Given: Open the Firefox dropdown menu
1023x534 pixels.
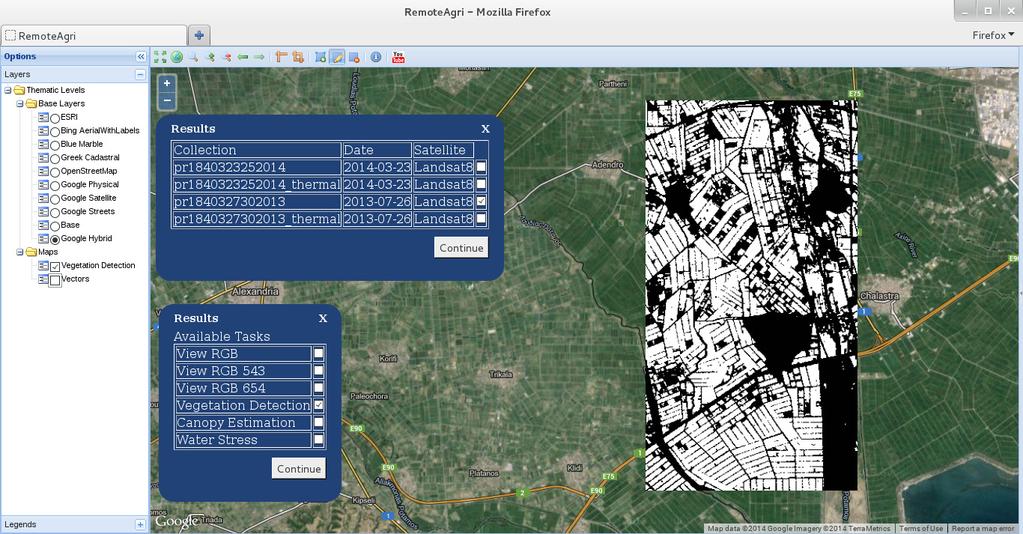Looking at the screenshot, I should click(x=993, y=35).
